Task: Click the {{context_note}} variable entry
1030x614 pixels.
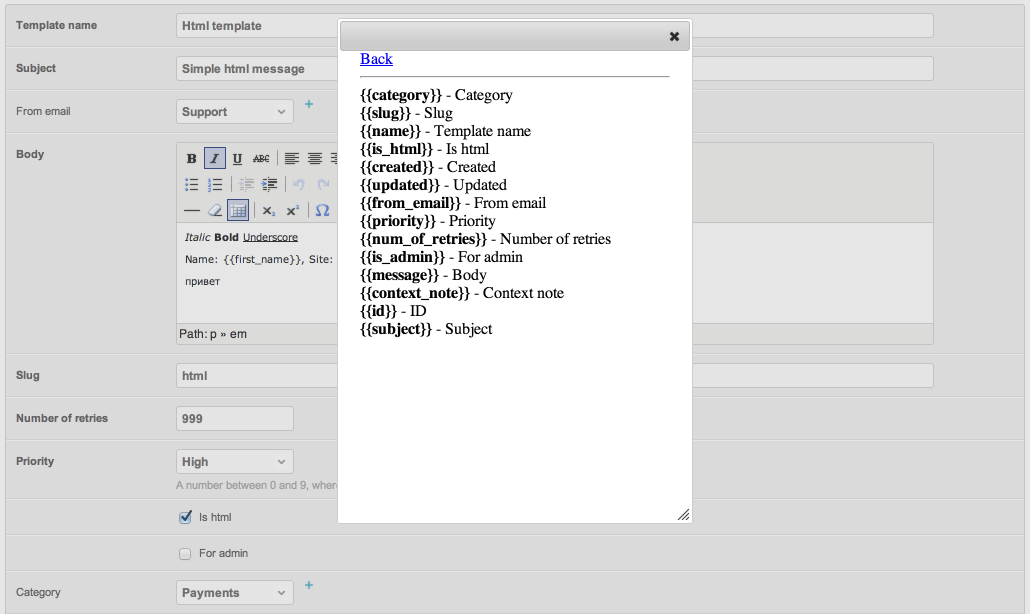Action: click(x=462, y=293)
